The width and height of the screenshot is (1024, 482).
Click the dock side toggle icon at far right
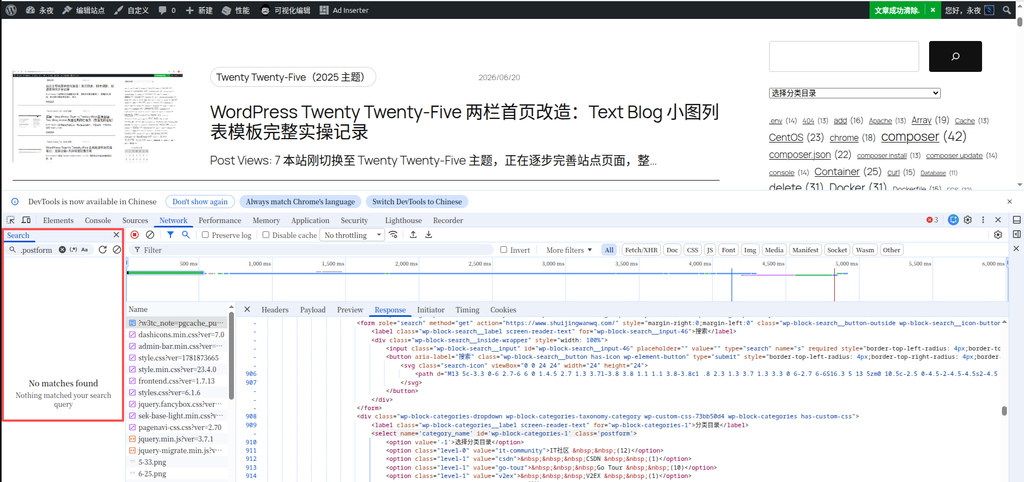point(1016,219)
